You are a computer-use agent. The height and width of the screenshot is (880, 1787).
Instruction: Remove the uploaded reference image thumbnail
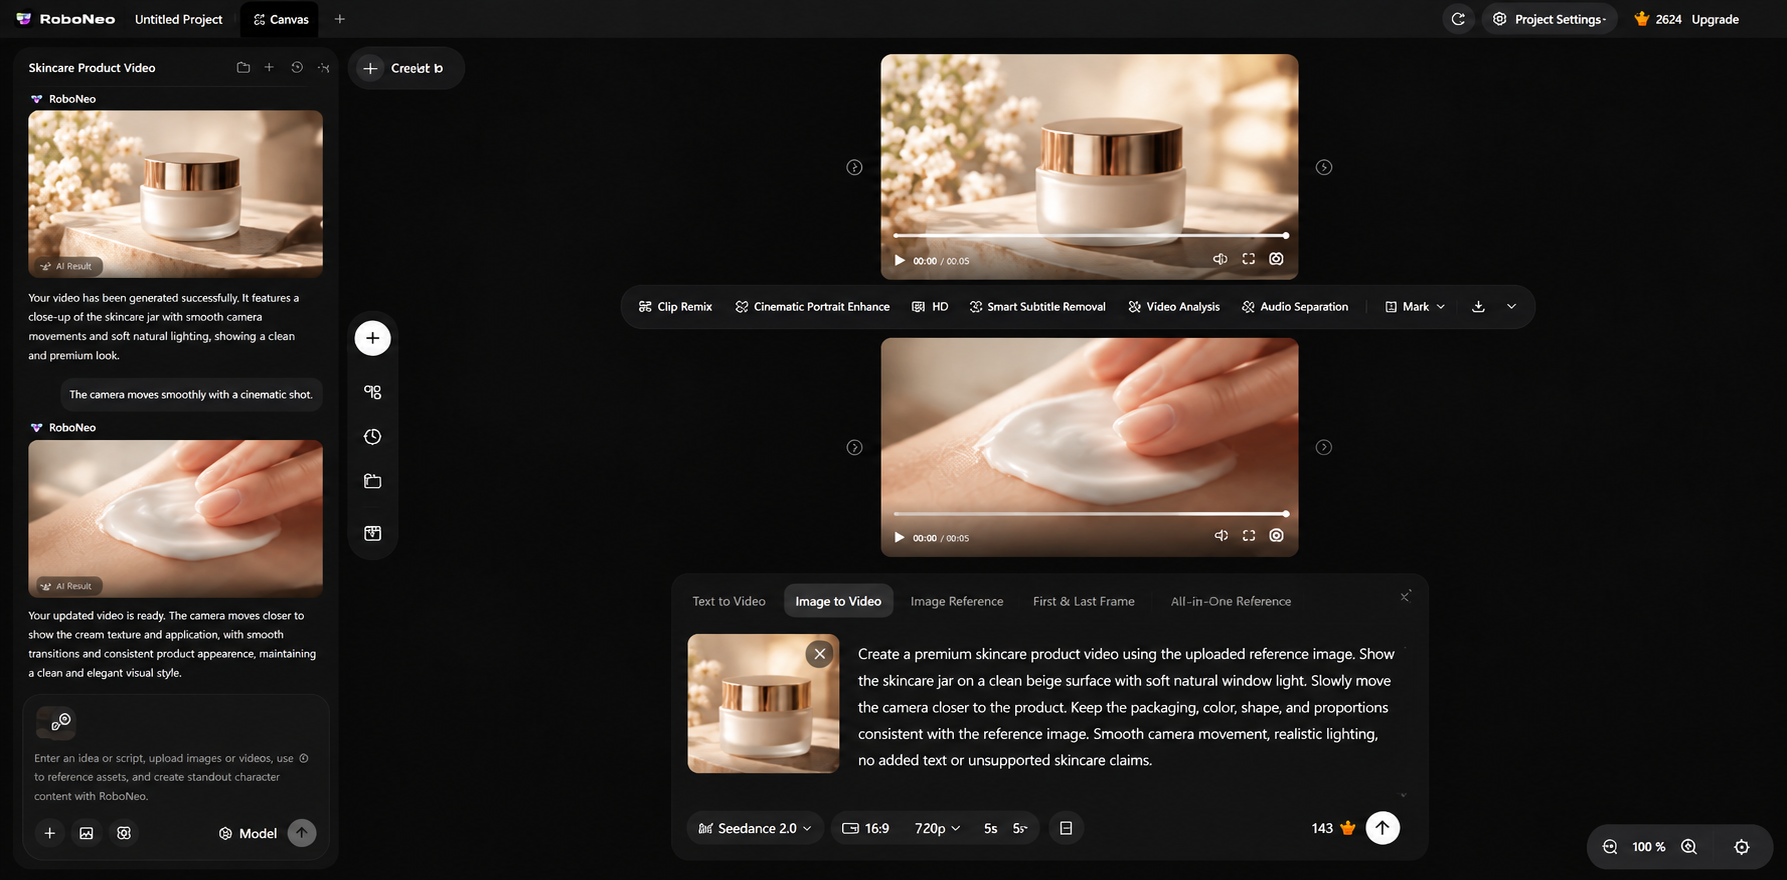pos(820,654)
